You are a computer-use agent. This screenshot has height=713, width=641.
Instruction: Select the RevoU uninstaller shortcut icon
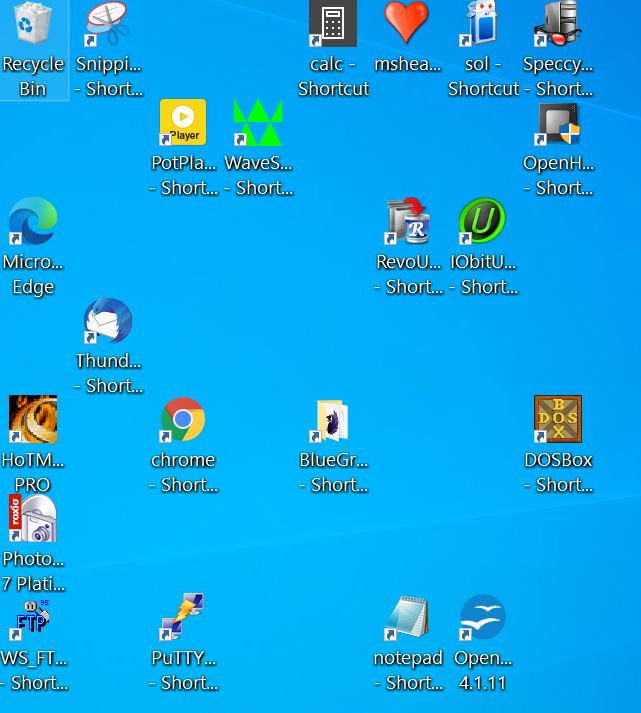pos(408,221)
